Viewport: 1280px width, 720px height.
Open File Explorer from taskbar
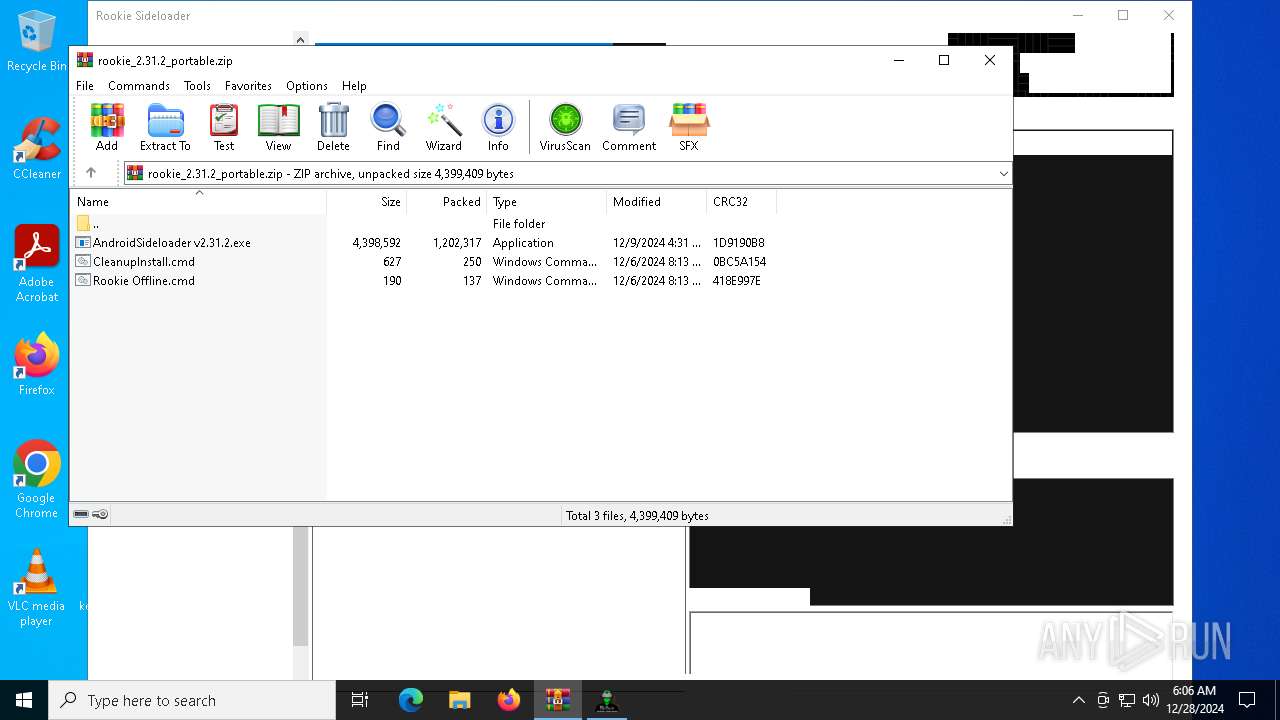coord(459,700)
